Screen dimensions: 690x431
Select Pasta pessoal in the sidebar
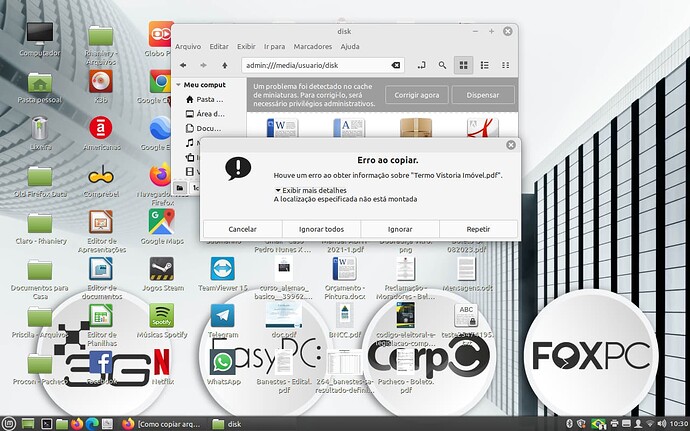pyautogui.click(x=205, y=99)
